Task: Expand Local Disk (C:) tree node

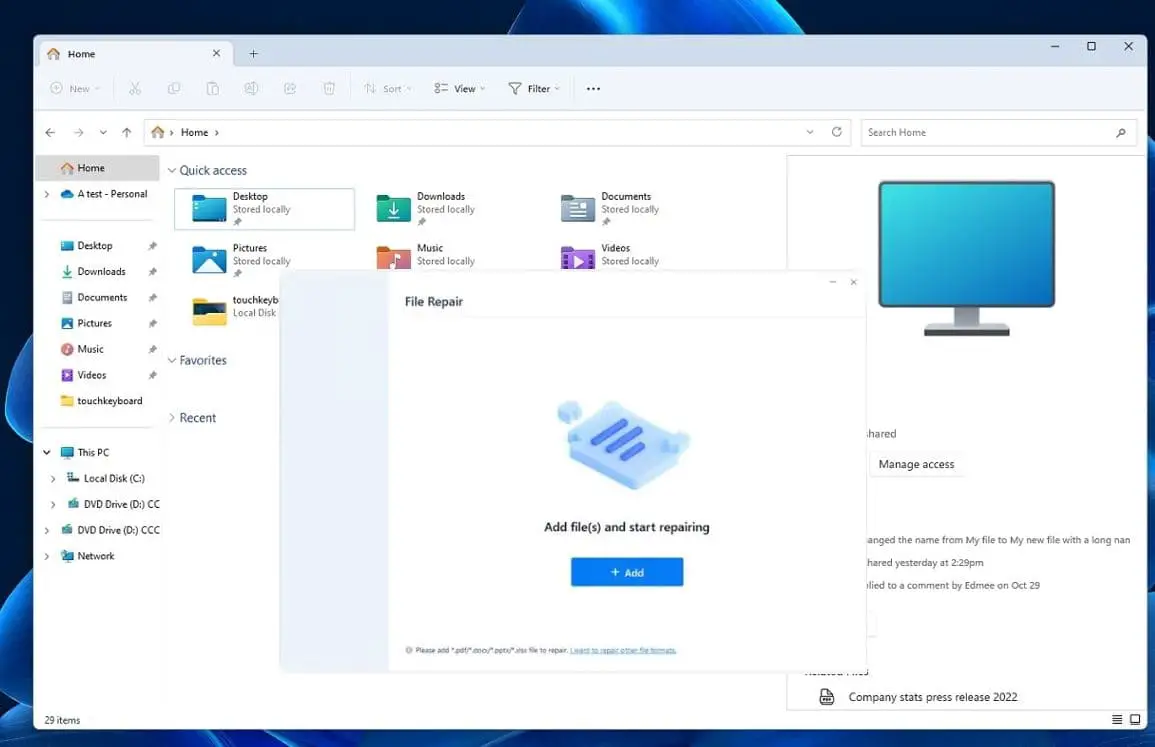Action: click(52, 479)
